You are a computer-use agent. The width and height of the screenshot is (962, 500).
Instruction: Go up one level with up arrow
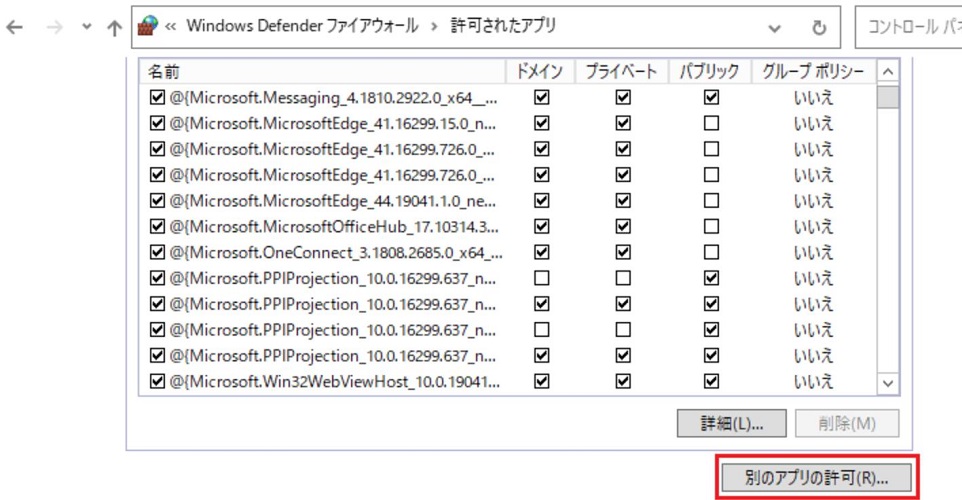(x=114, y=28)
